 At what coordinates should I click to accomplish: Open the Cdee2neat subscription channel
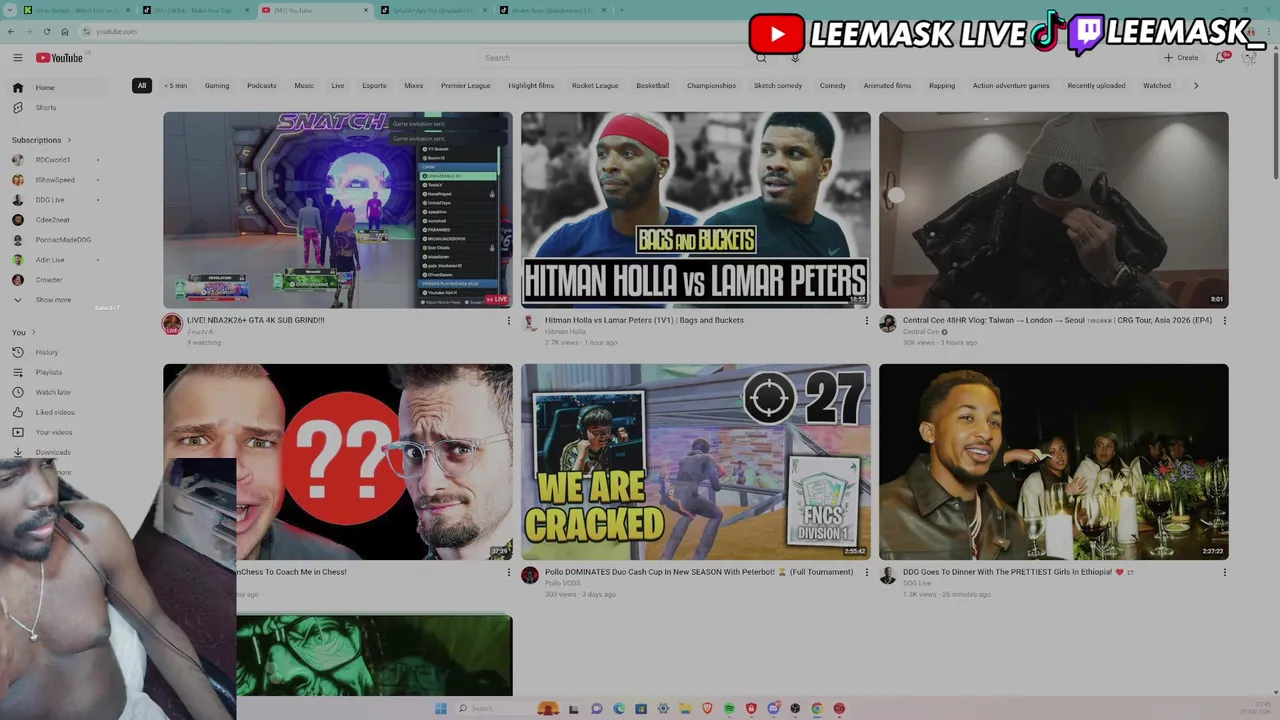[52, 220]
